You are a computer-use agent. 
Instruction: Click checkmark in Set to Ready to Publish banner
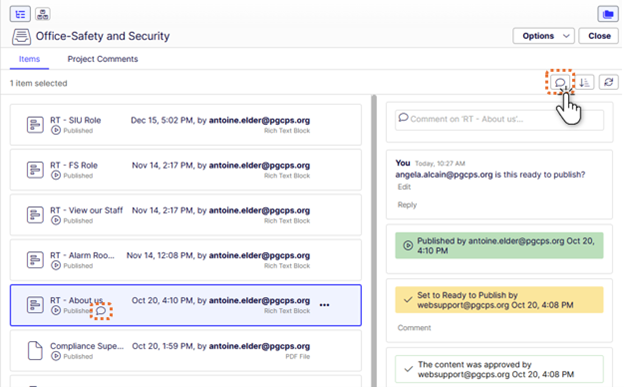tap(408, 299)
